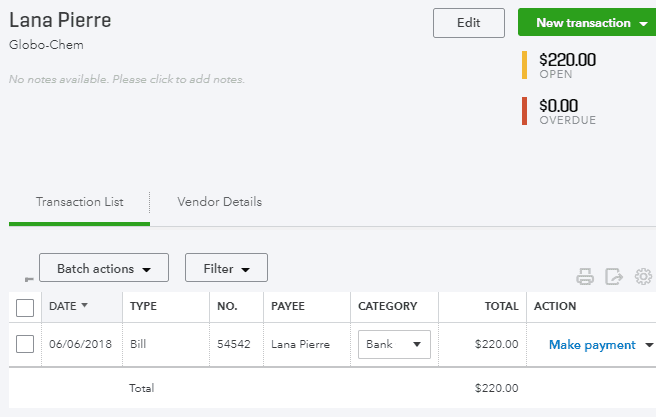Image resolution: width=656 pixels, height=417 pixels.
Task: Click the red $0.00 OVERDUE bar
Action: pos(524,111)
